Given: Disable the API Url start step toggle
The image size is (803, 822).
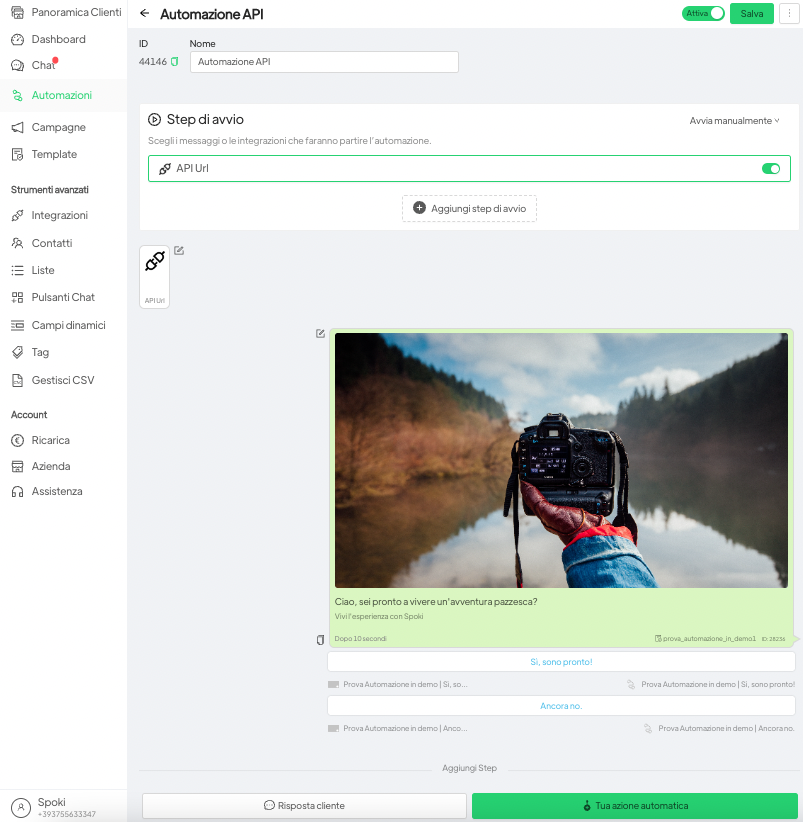Looking at the screenshot, I should 771,169.
